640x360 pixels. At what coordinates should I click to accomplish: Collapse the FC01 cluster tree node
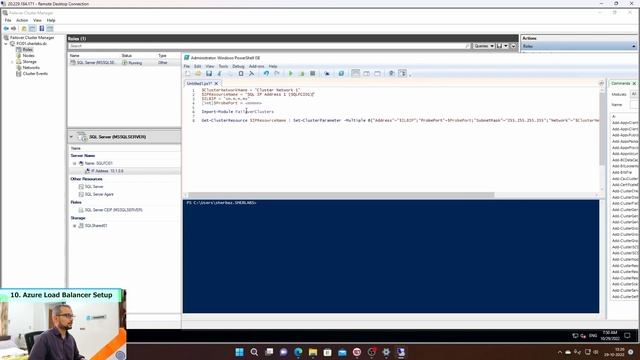pyautogui.click(x=6, y=44)
